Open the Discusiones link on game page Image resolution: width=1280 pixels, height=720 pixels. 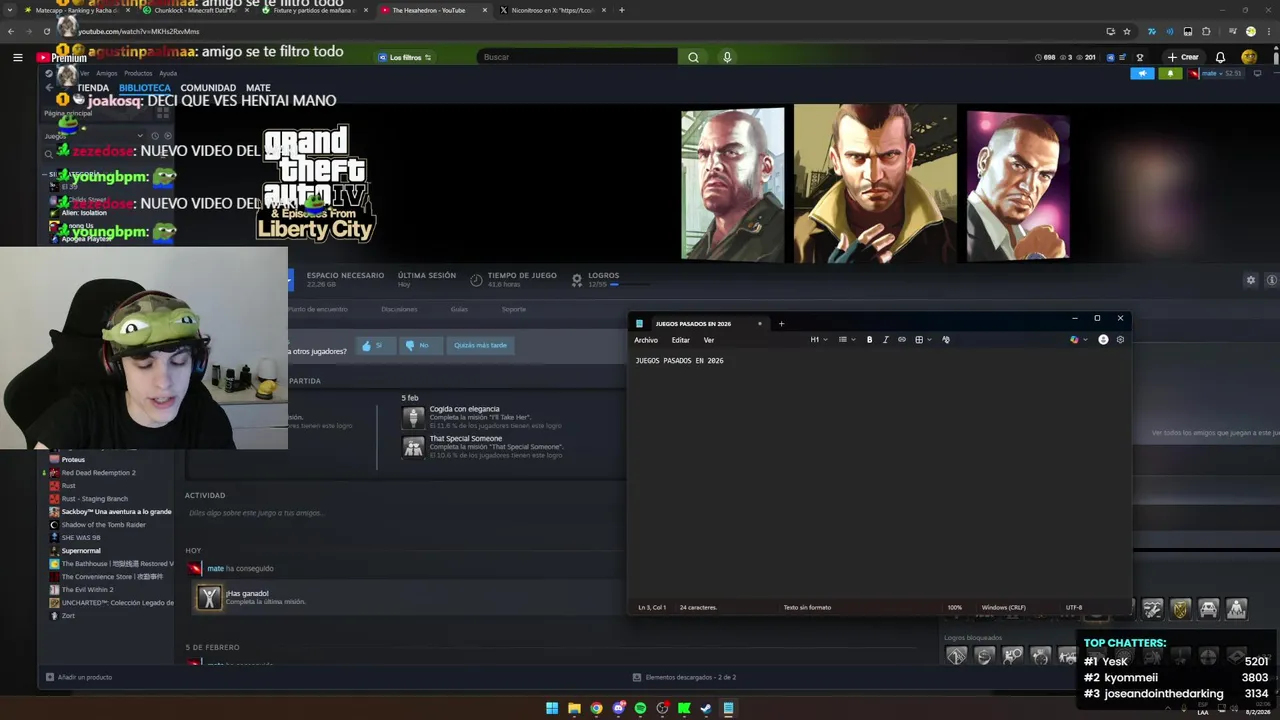click(399, 309)
